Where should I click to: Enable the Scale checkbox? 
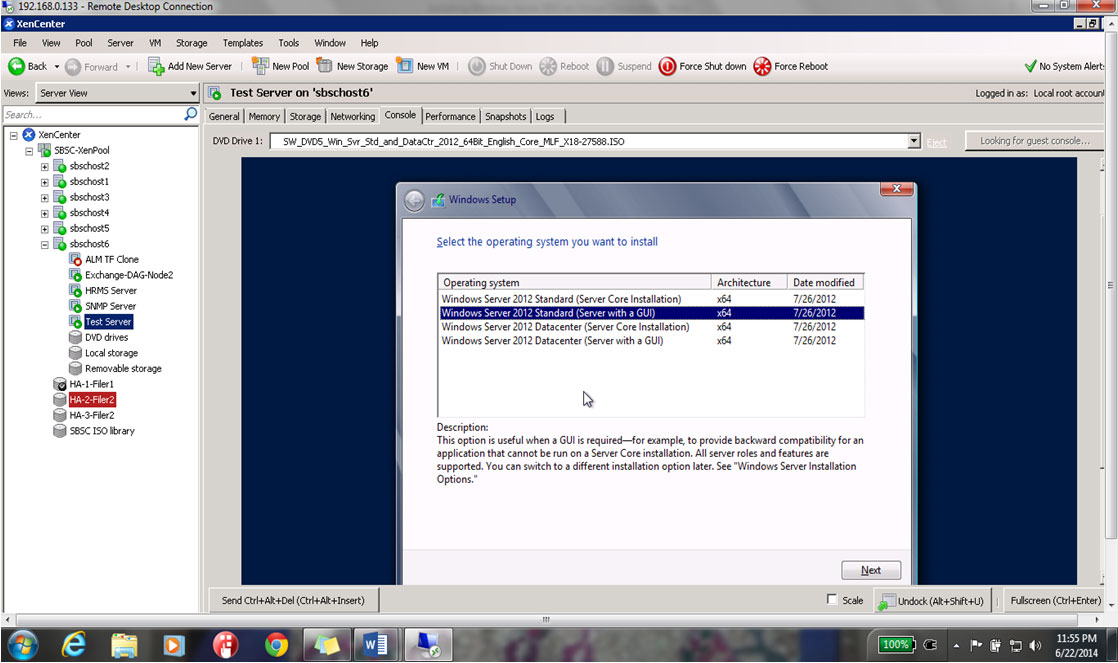click(x=831, y=600)
